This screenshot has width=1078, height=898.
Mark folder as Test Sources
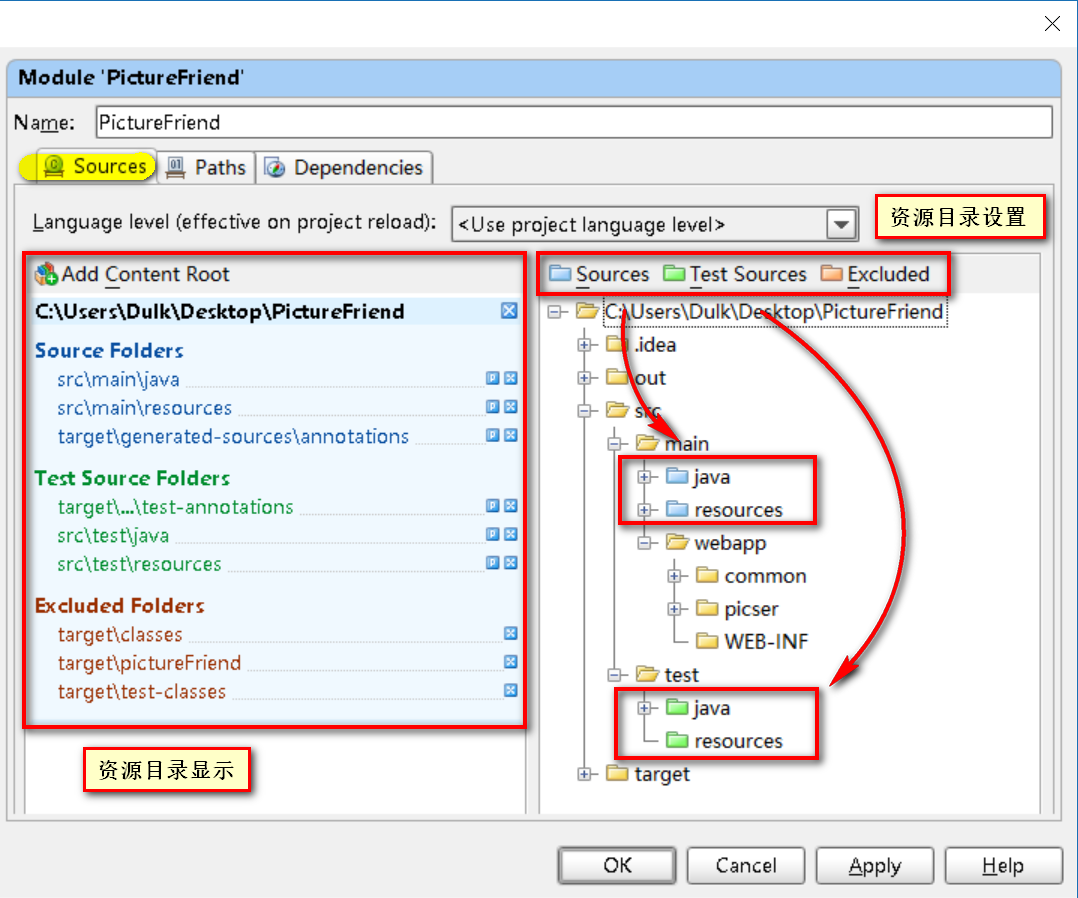pos(735,274)
